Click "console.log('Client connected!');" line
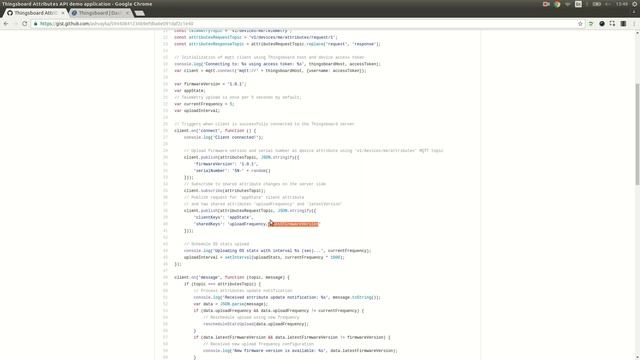640x360 pixels. coord(223,138)
